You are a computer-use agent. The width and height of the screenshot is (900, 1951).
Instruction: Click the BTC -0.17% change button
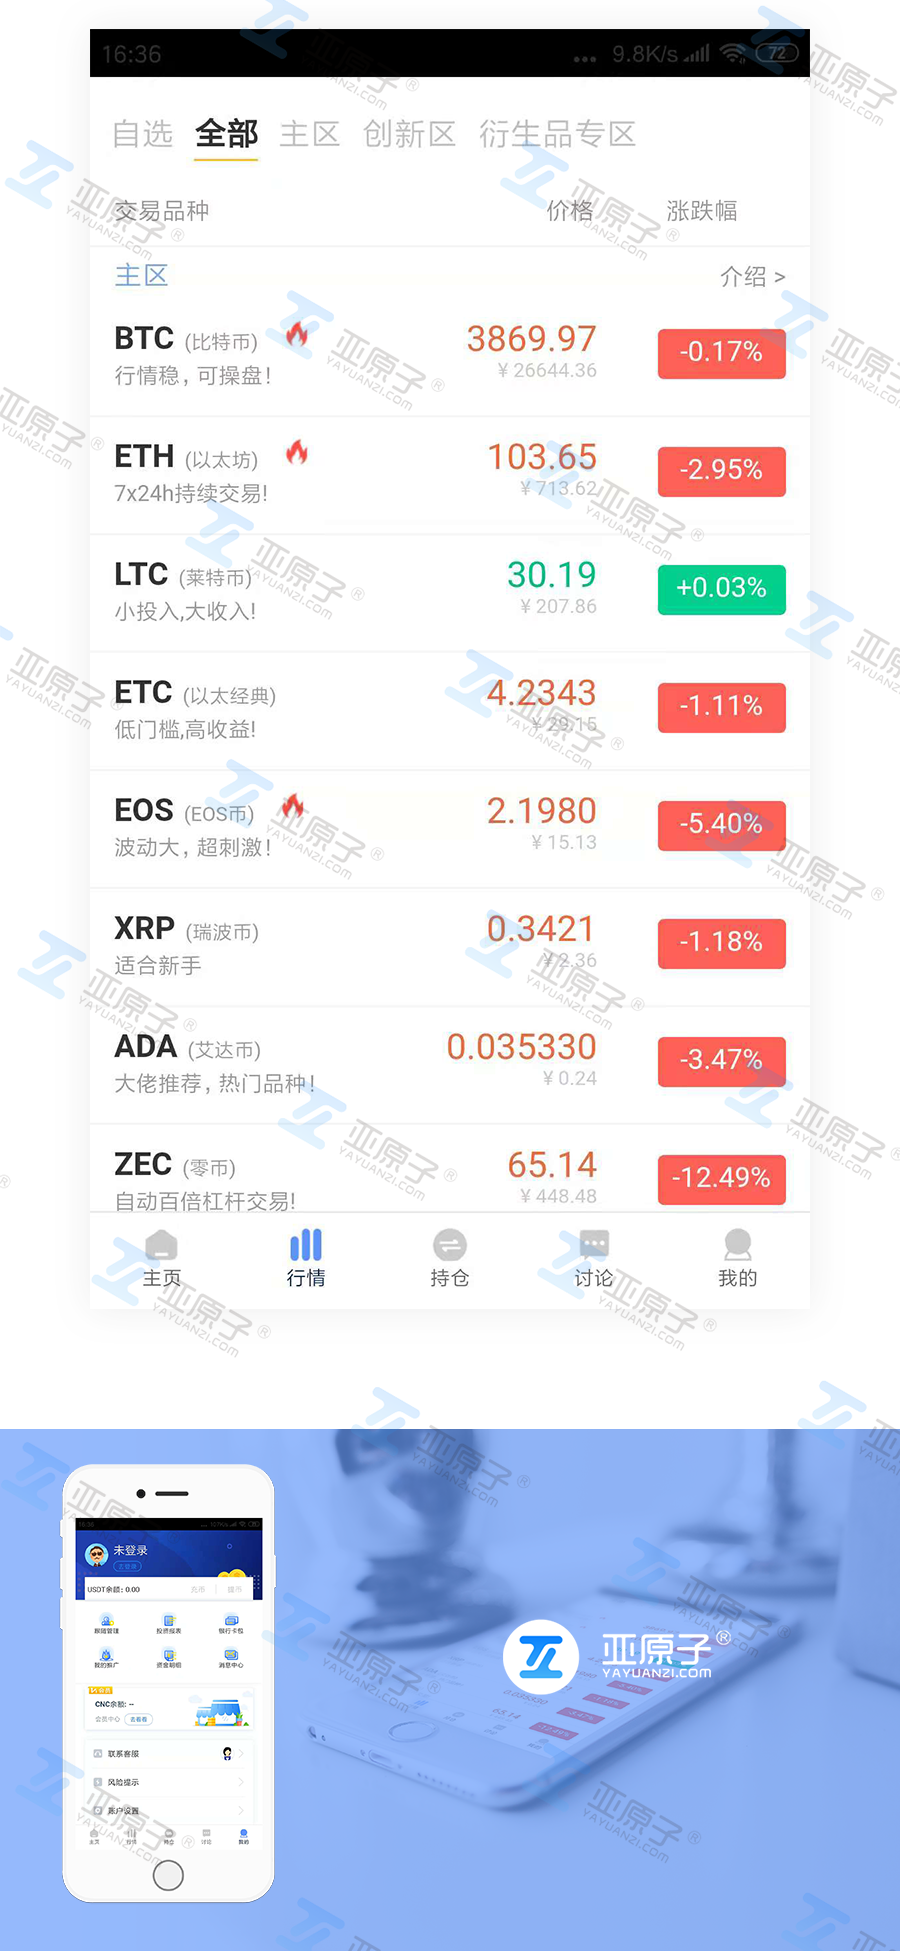click(721, 353)
